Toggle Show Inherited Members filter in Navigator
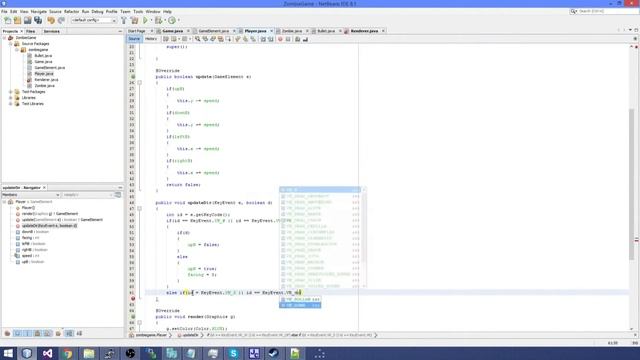 (7, 333)
